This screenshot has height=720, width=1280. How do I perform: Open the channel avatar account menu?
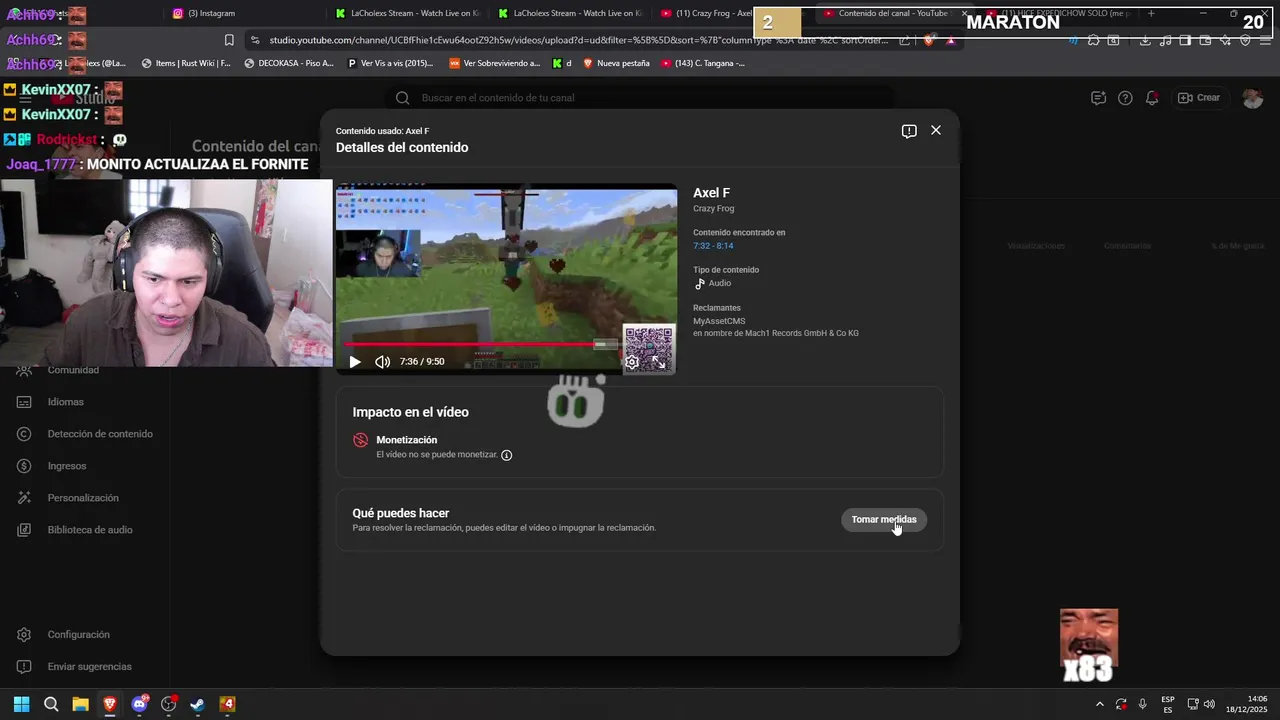1252,98
